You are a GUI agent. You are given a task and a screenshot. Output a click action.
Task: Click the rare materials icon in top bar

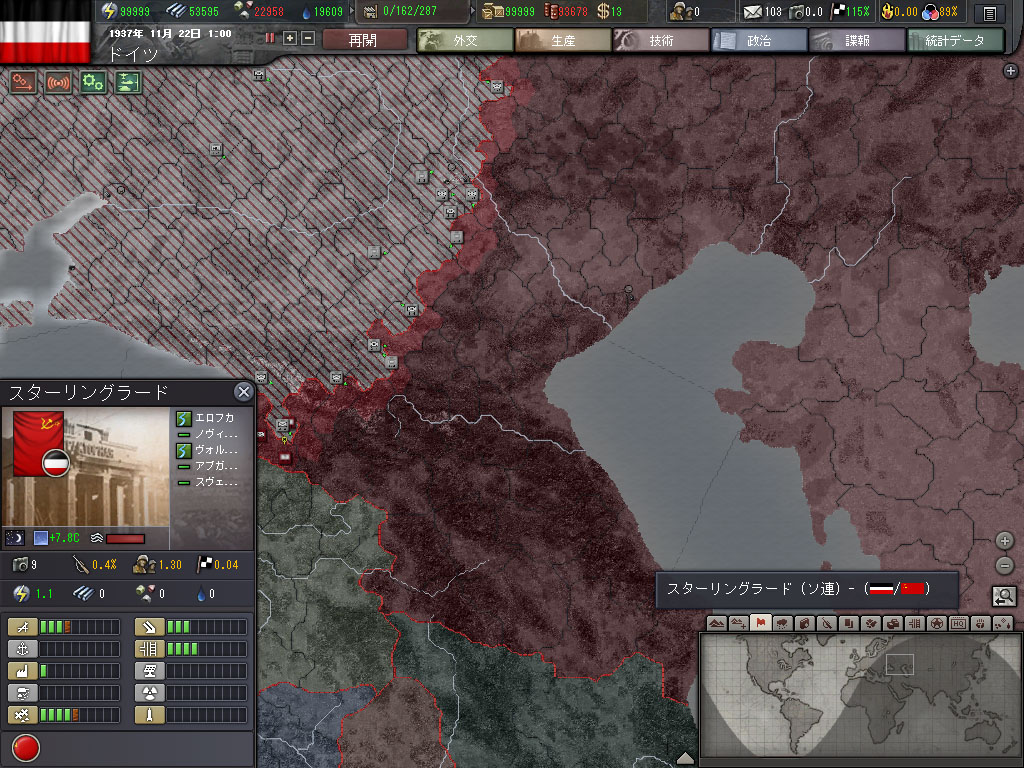(x=243, y=10)
